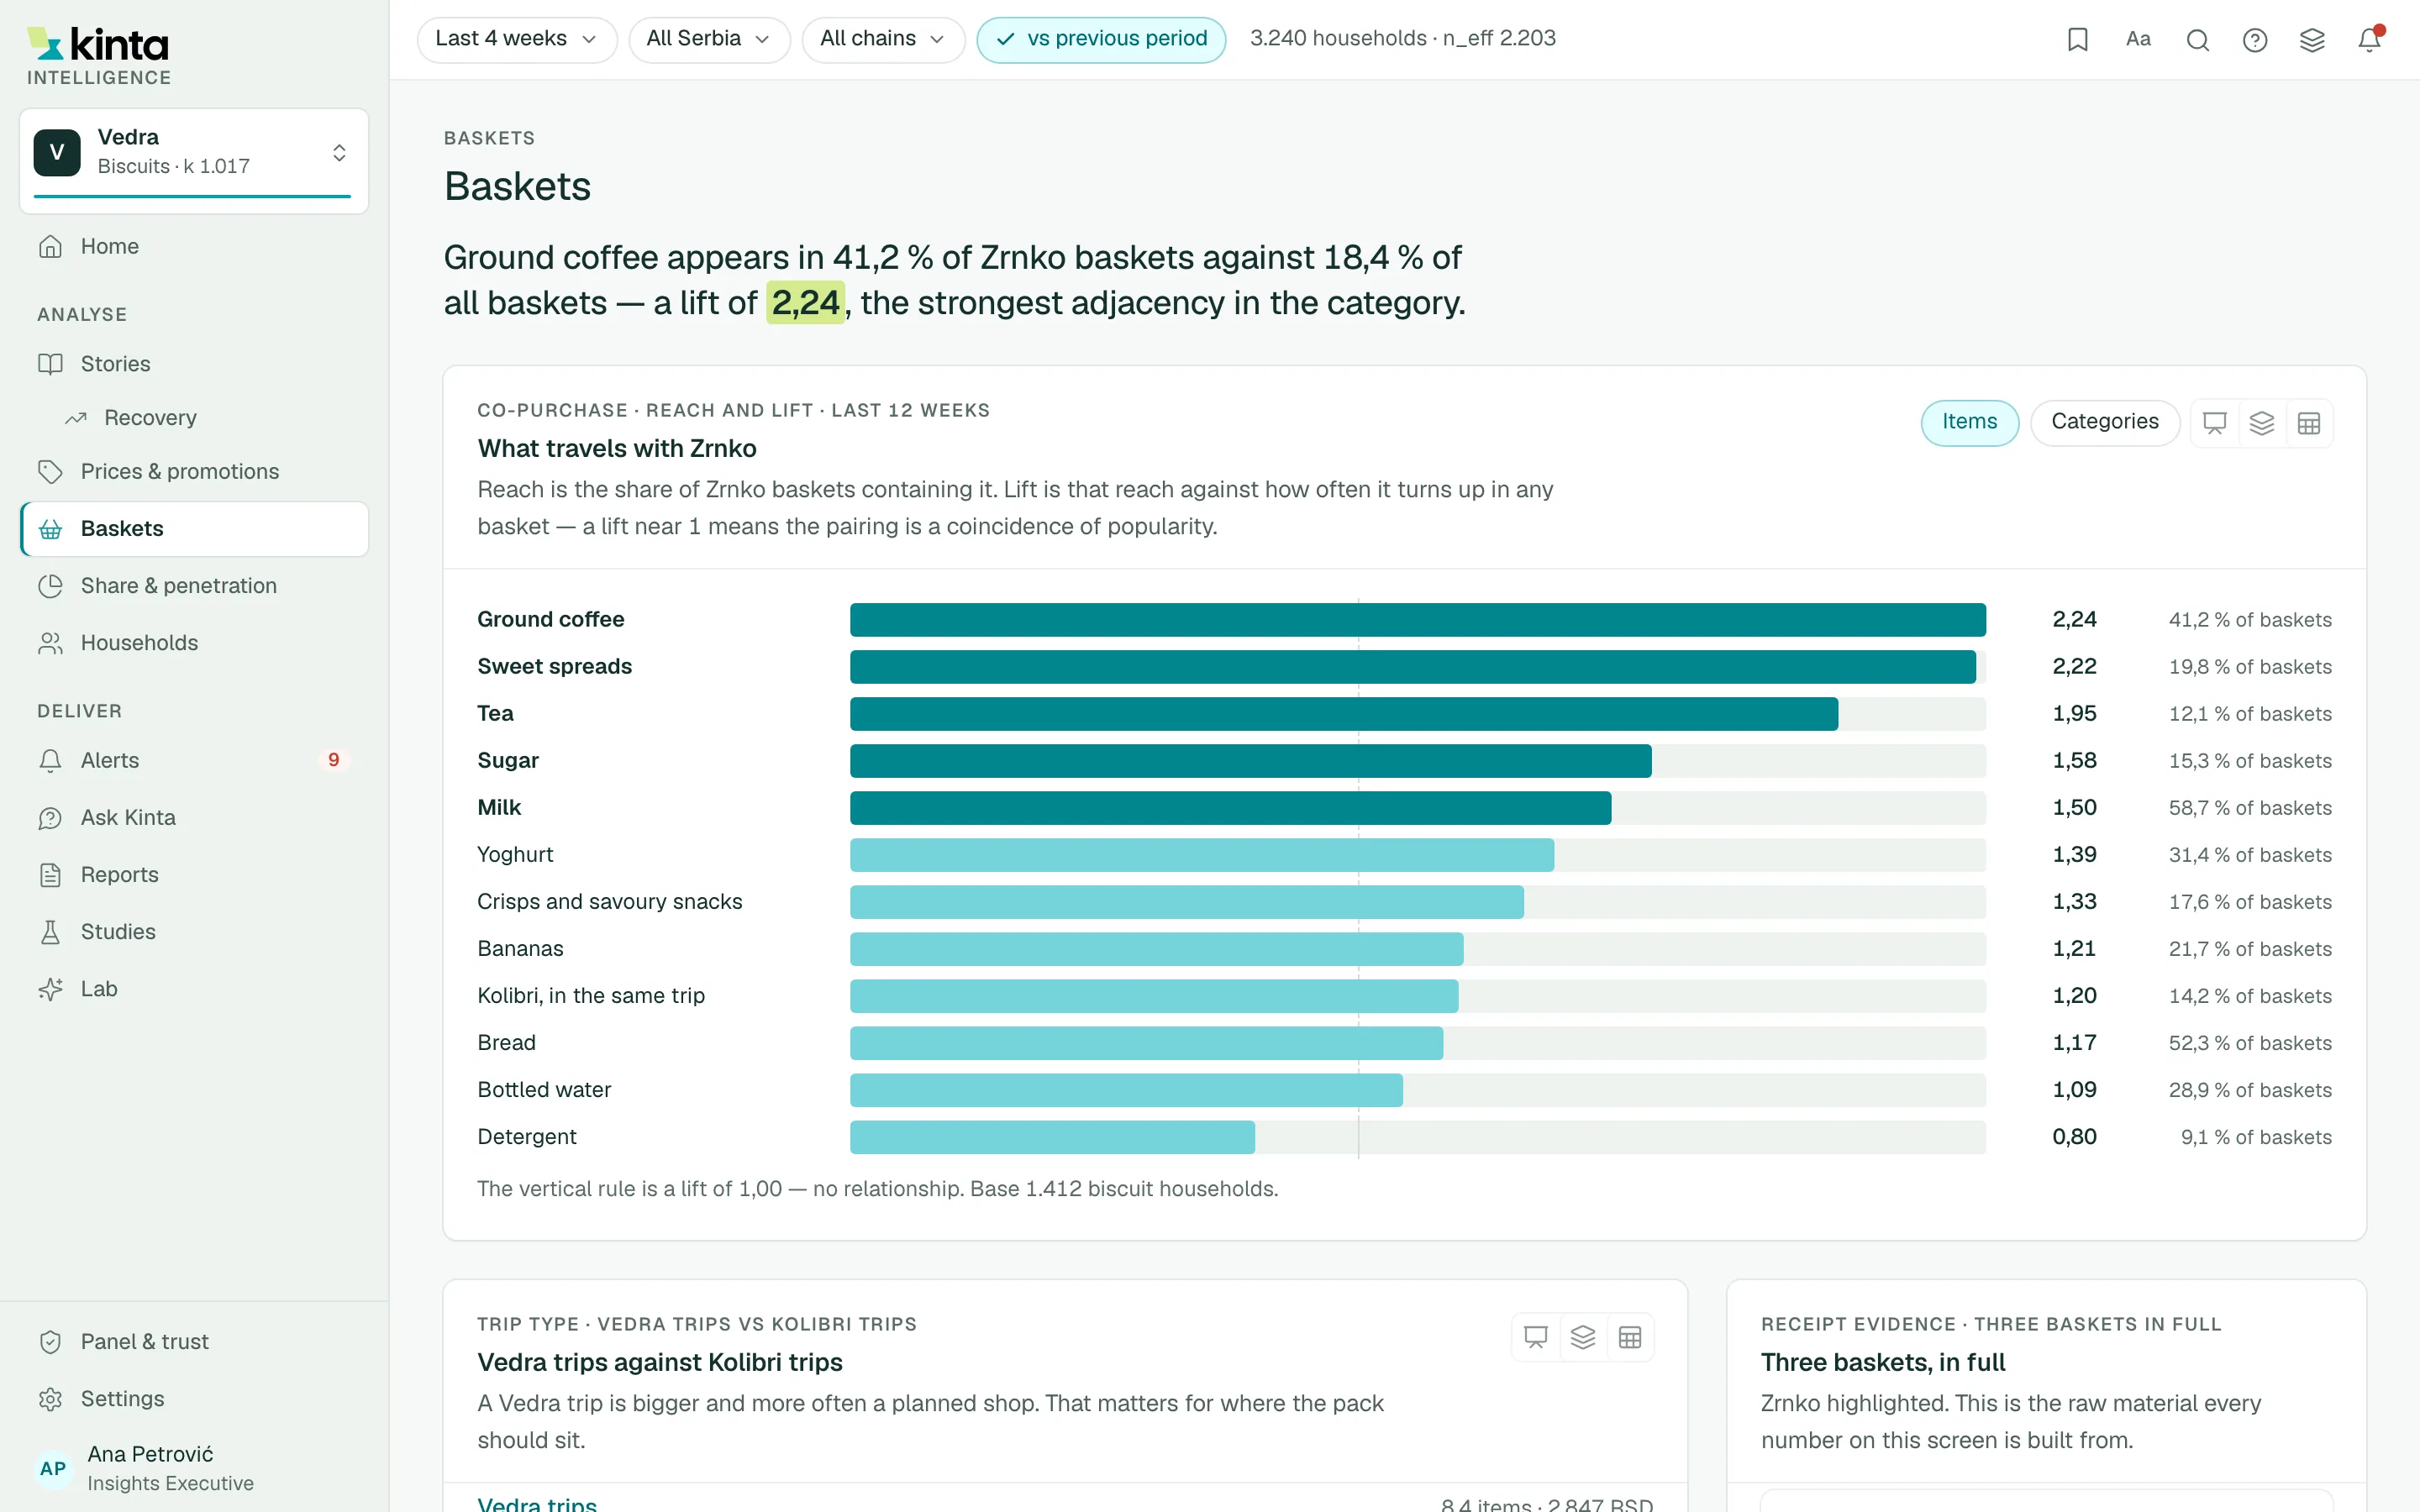The height and width of the screenshot is (1512, 2420).
Task: Switch view to Categories
Action: (2104, 422)
